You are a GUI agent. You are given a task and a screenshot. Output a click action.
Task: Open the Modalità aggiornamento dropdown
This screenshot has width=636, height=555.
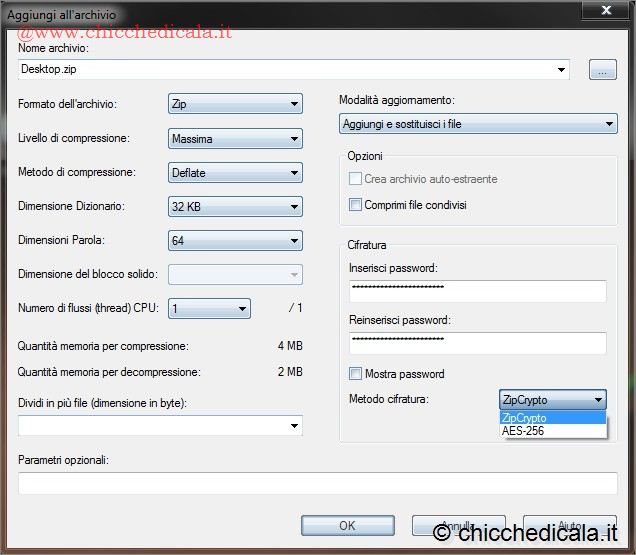(x=478, y=125)
